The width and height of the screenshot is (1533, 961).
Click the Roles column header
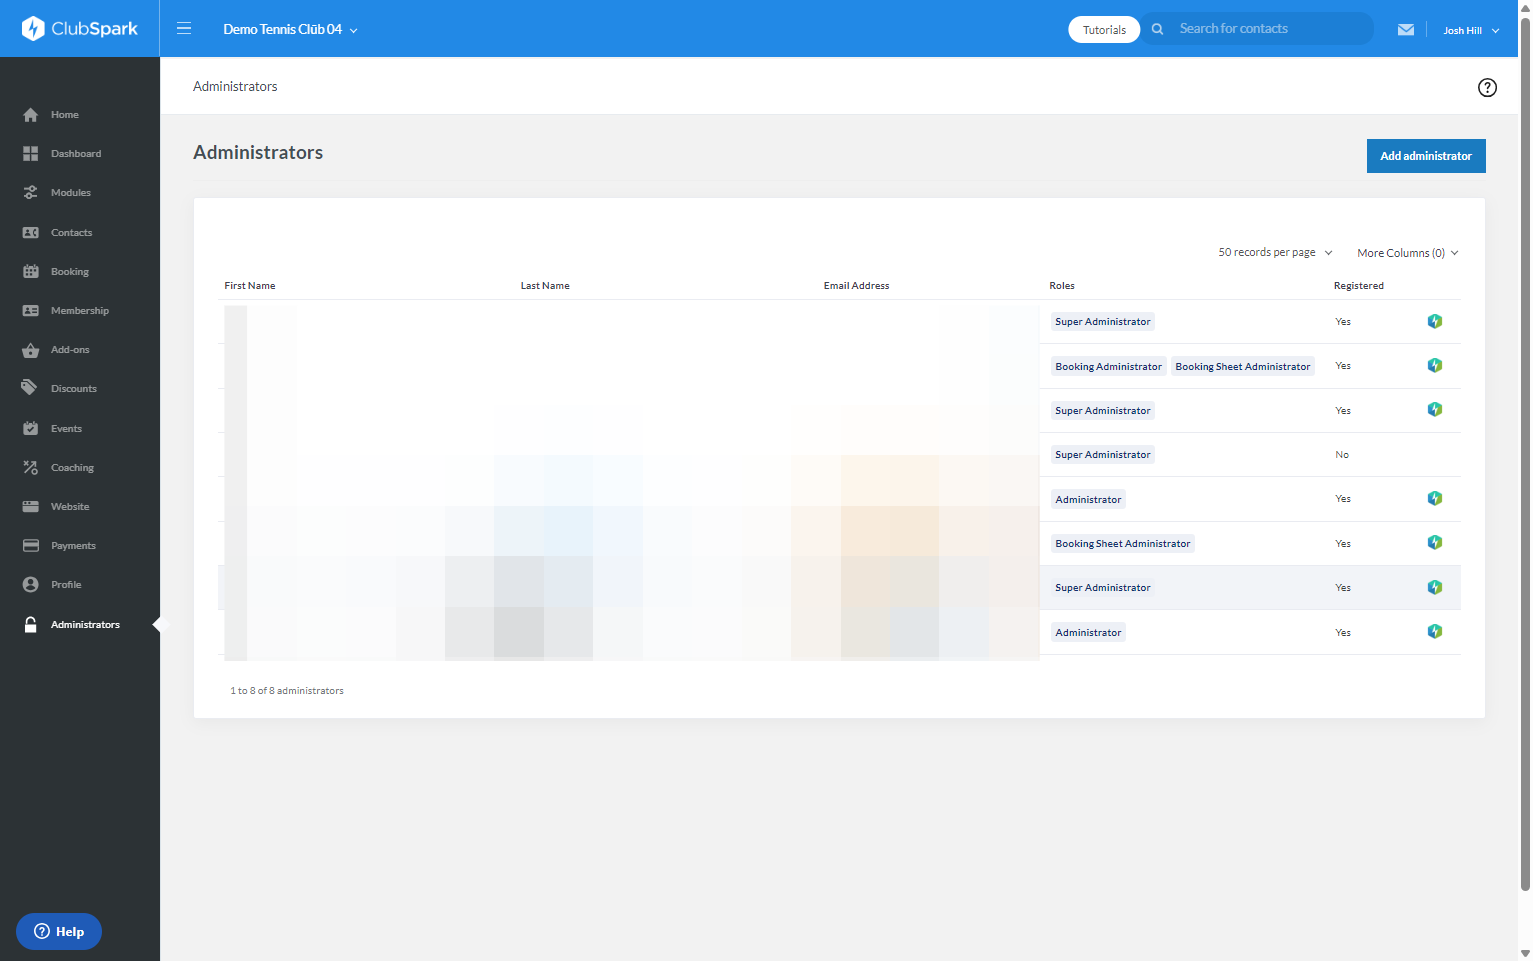coord(1062,286)
